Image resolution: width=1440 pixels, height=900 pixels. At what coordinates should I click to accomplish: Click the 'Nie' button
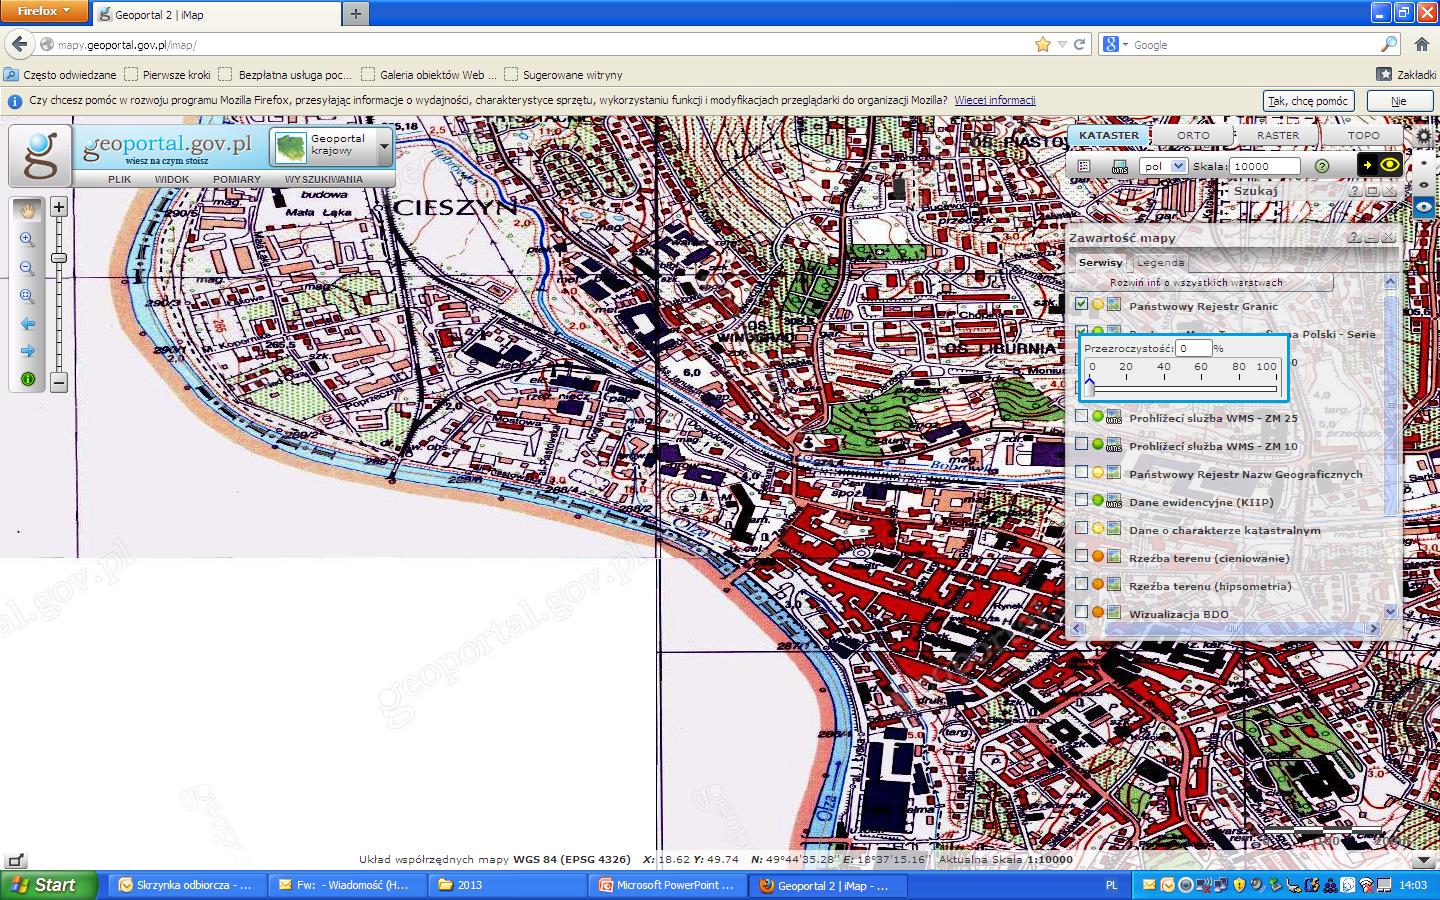click(x=1398, y=101)
